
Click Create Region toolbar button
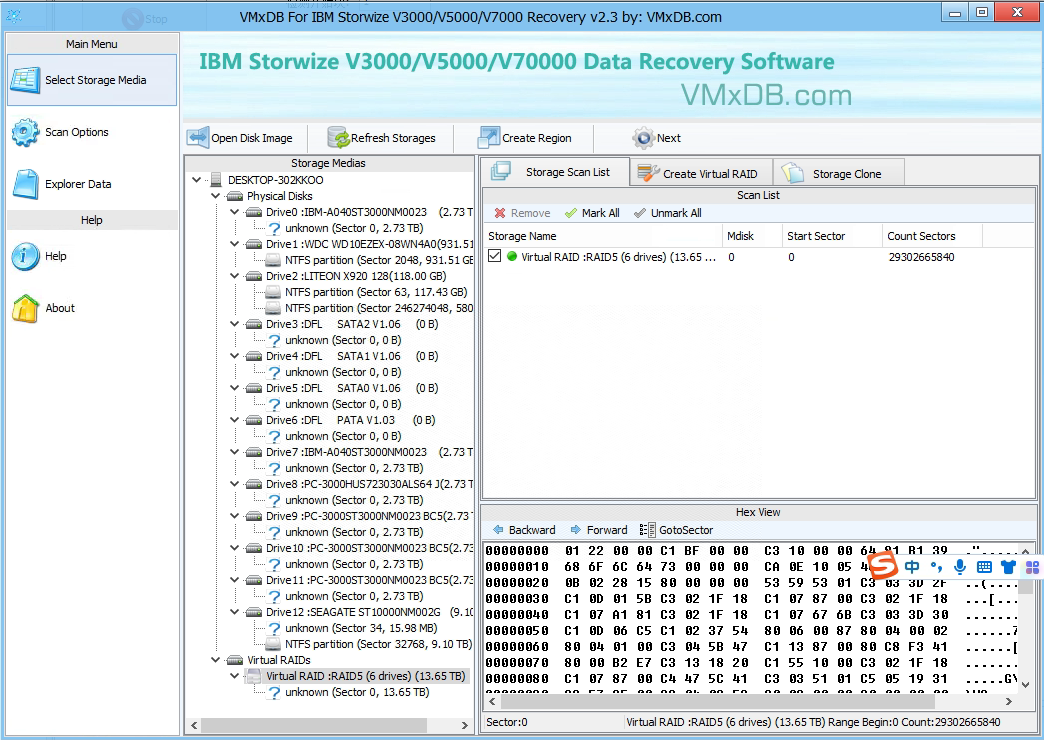click(x=525, y=138)
